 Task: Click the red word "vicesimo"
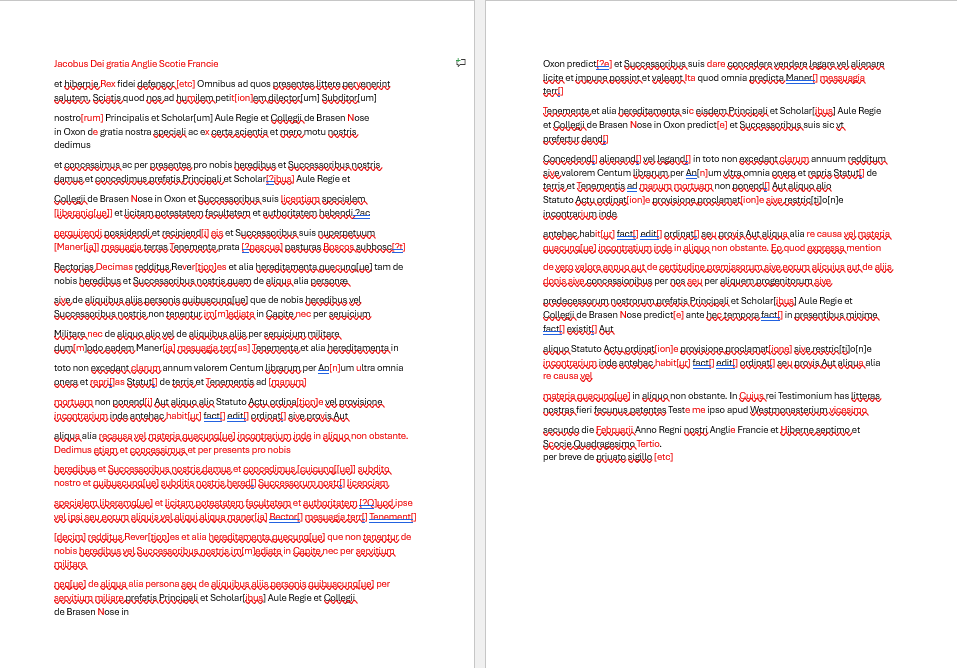(848, 410)
